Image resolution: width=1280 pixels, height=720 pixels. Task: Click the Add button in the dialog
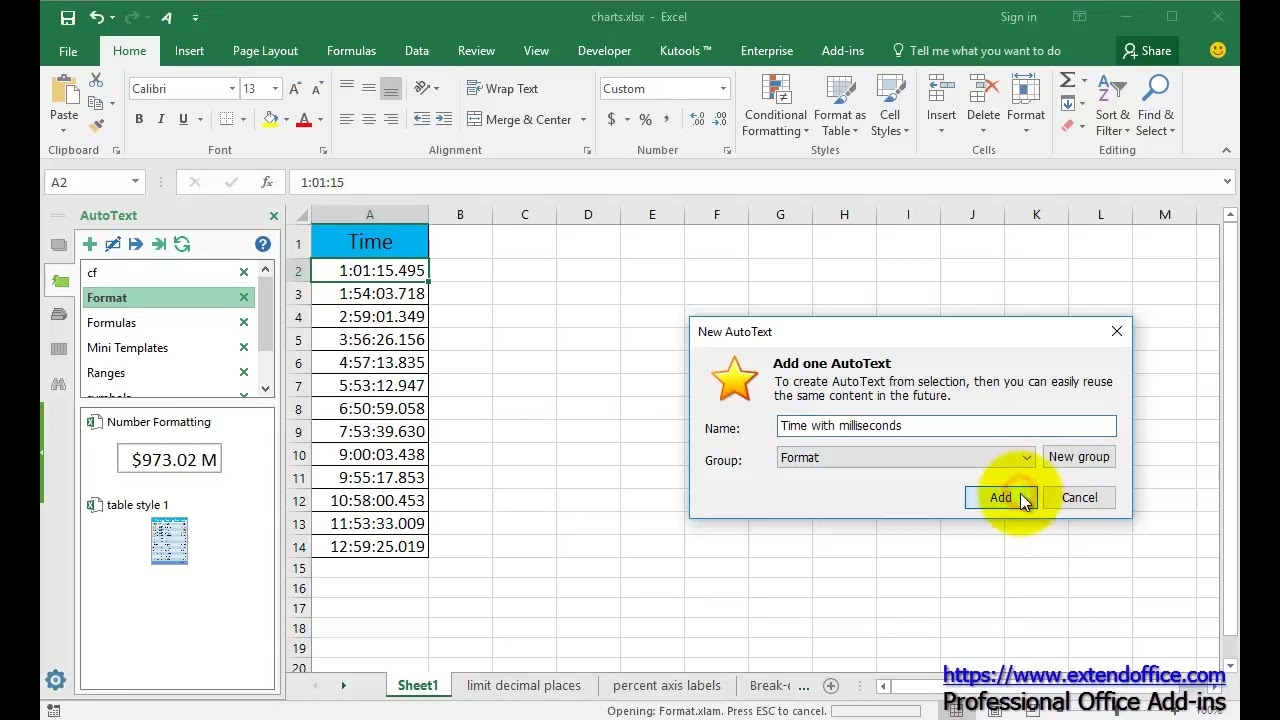point(1000,498)
